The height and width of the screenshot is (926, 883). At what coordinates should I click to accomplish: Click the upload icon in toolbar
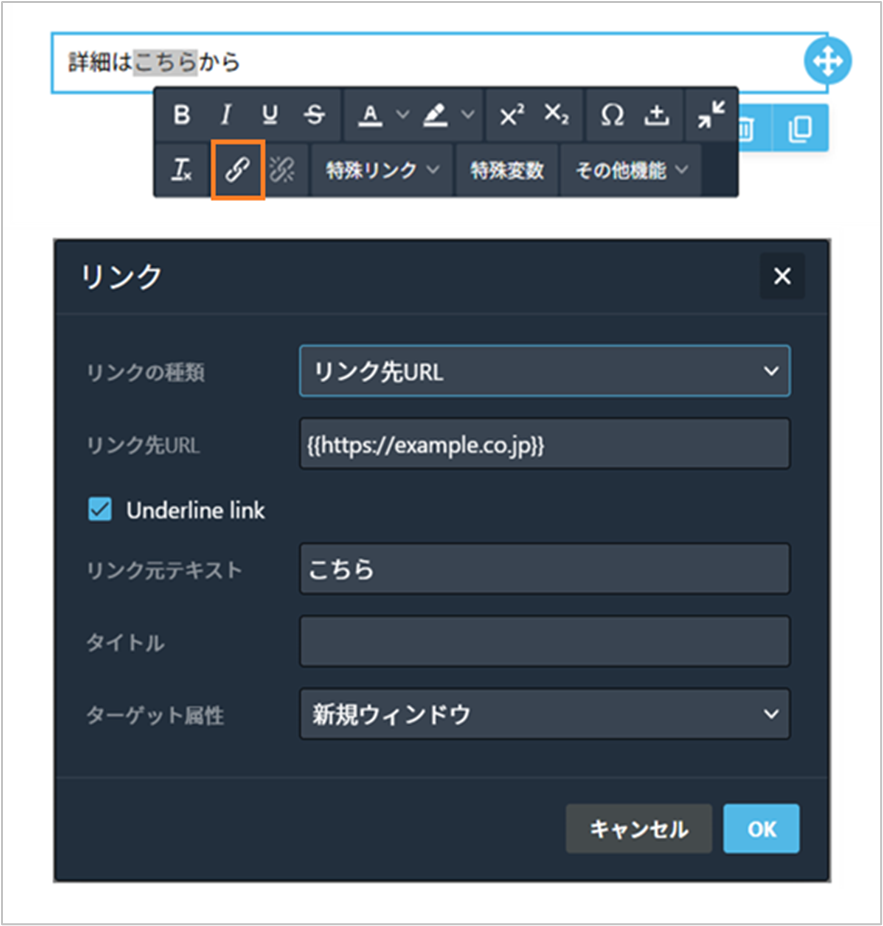[x=656, y=114]
